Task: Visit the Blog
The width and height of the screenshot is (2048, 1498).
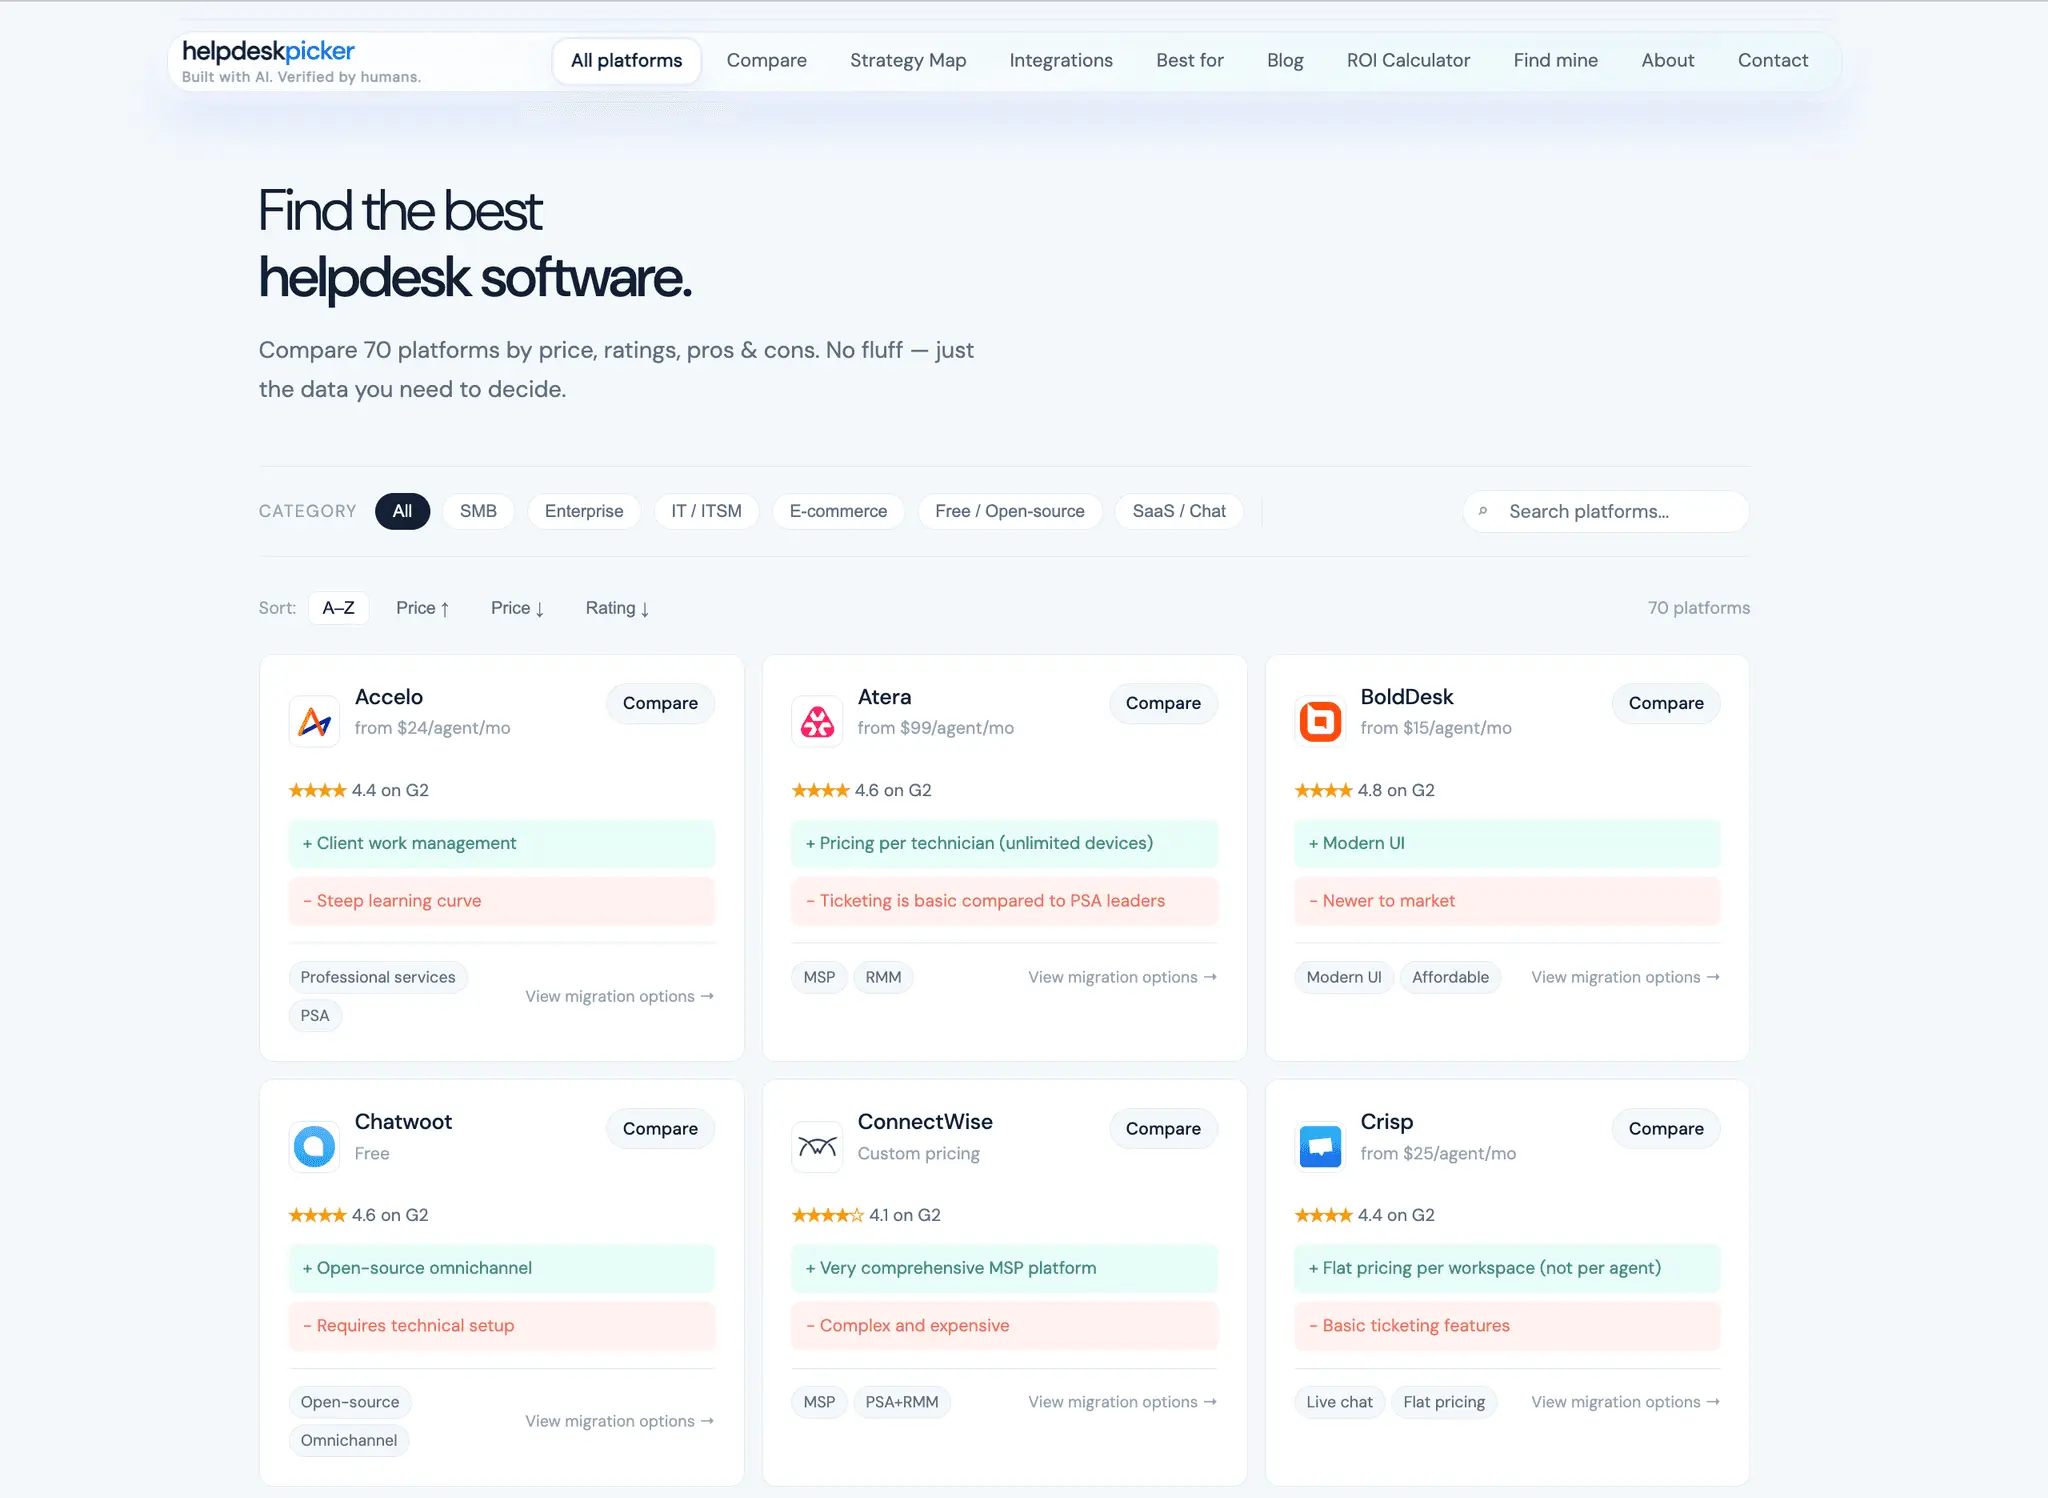Action: (1285, 60)
